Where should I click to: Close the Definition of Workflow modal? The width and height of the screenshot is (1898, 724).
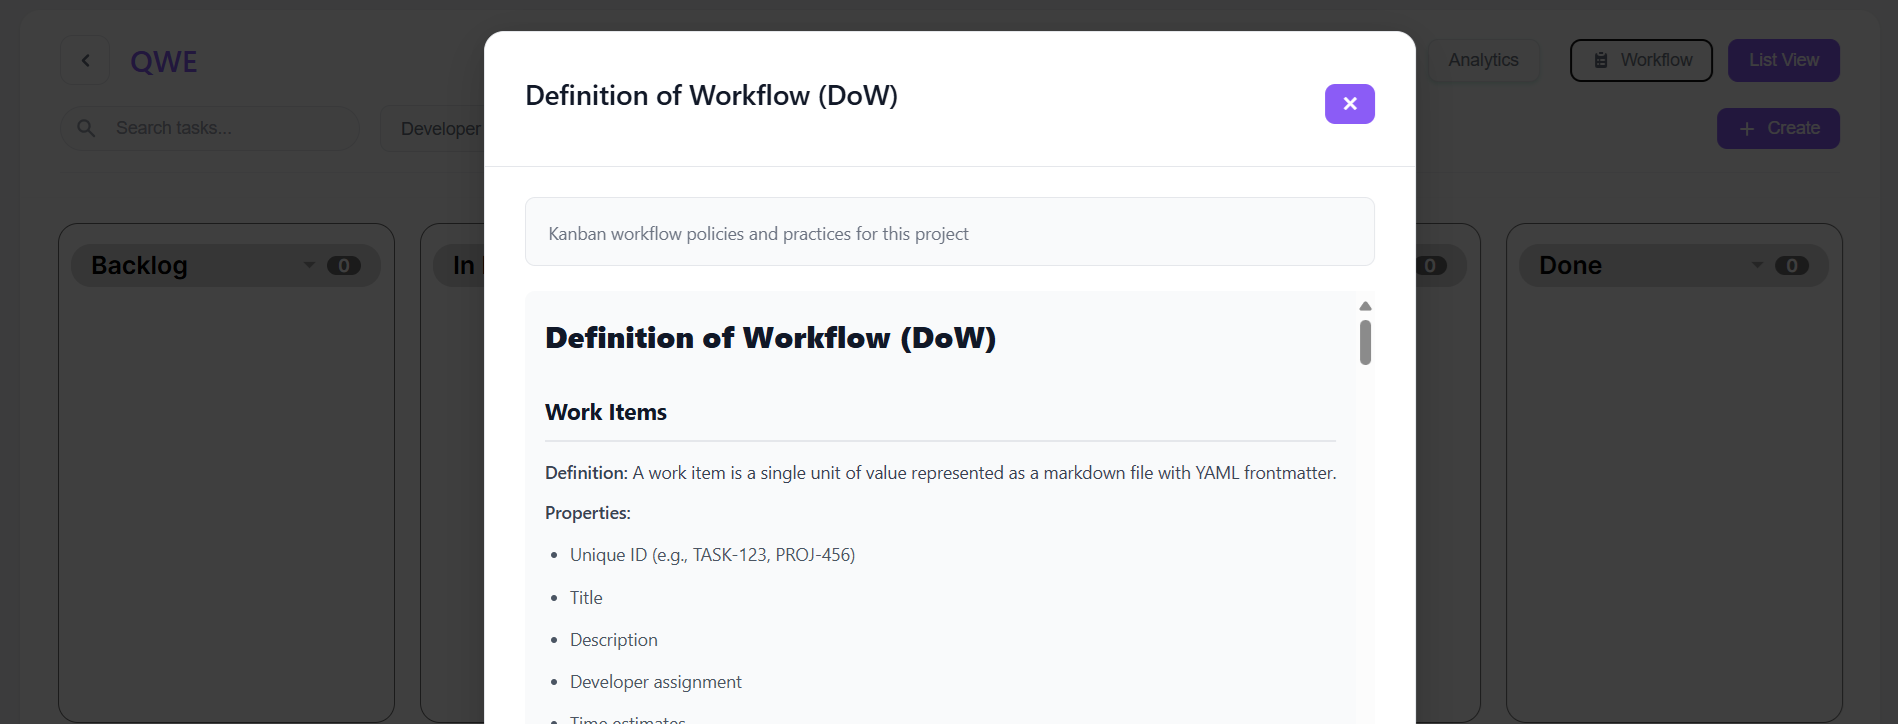[x=1349, y=104]
